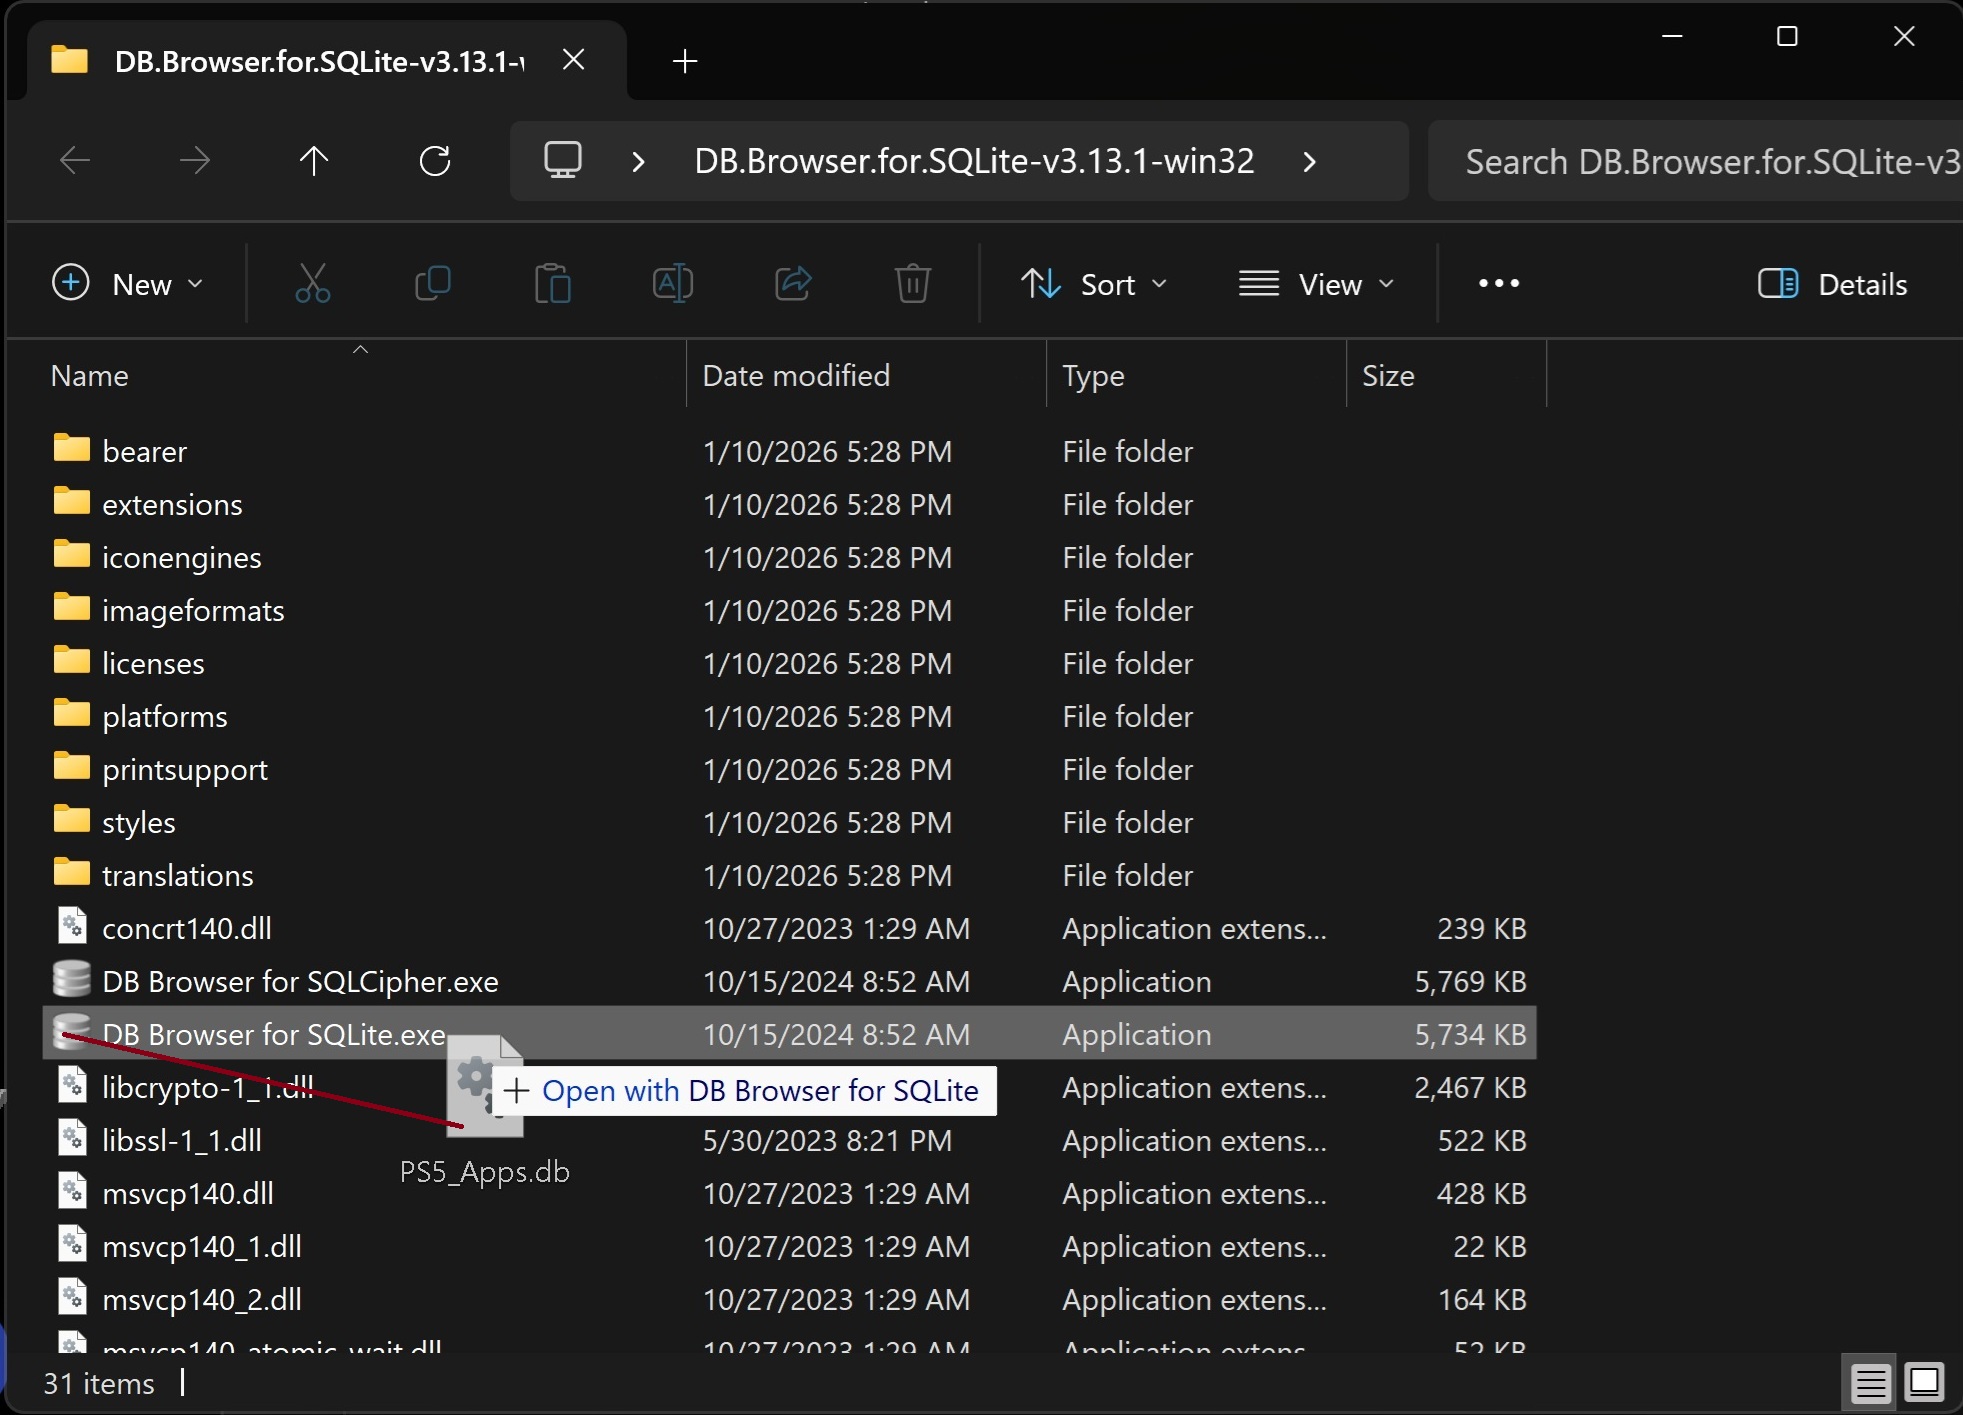Expand chevron after DB.Browser.for.SQLite-v3.13.1-win32 path
The height and width of the screenshot is (1415, 1963).
point(1309,161)
